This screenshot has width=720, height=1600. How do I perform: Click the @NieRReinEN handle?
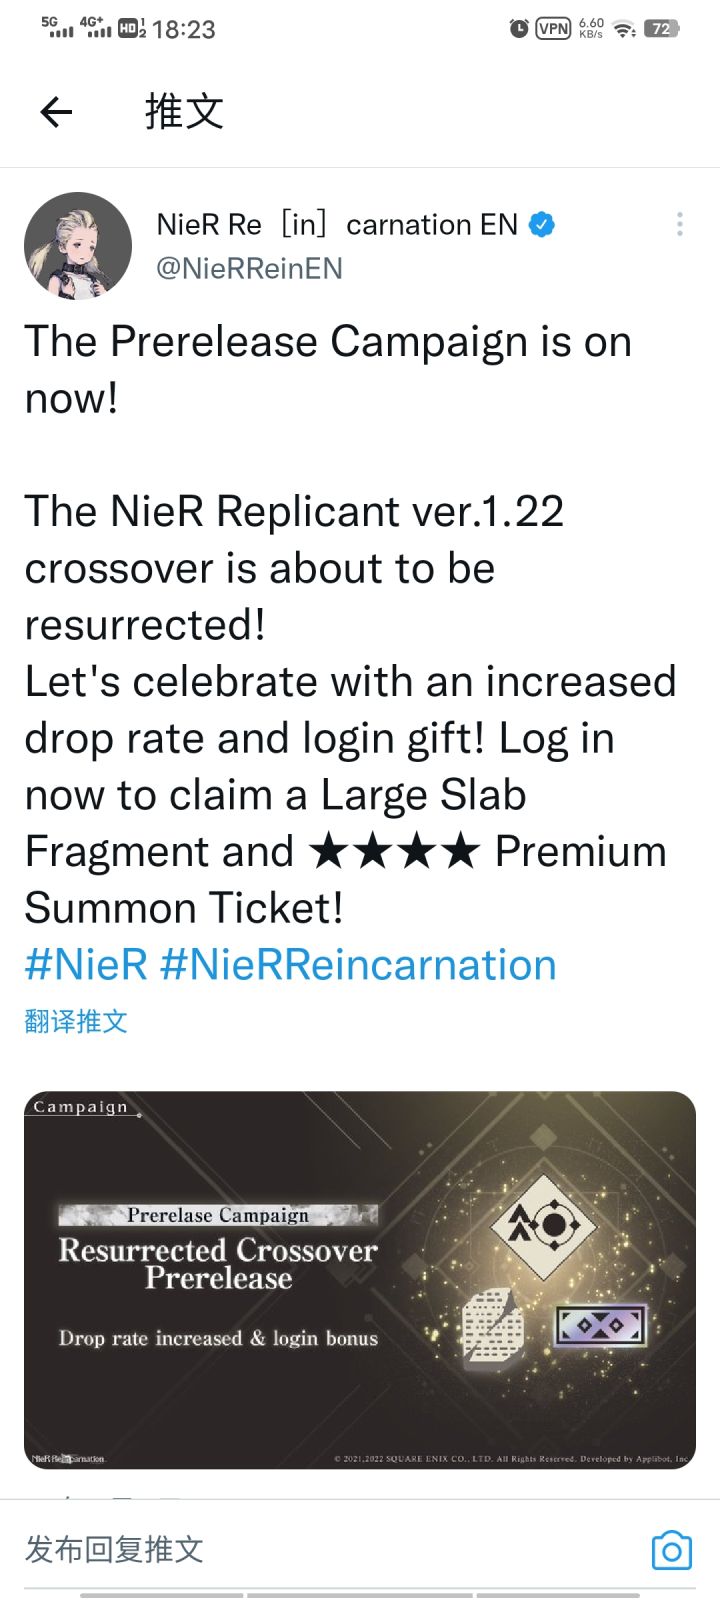(x=249, y=268)
